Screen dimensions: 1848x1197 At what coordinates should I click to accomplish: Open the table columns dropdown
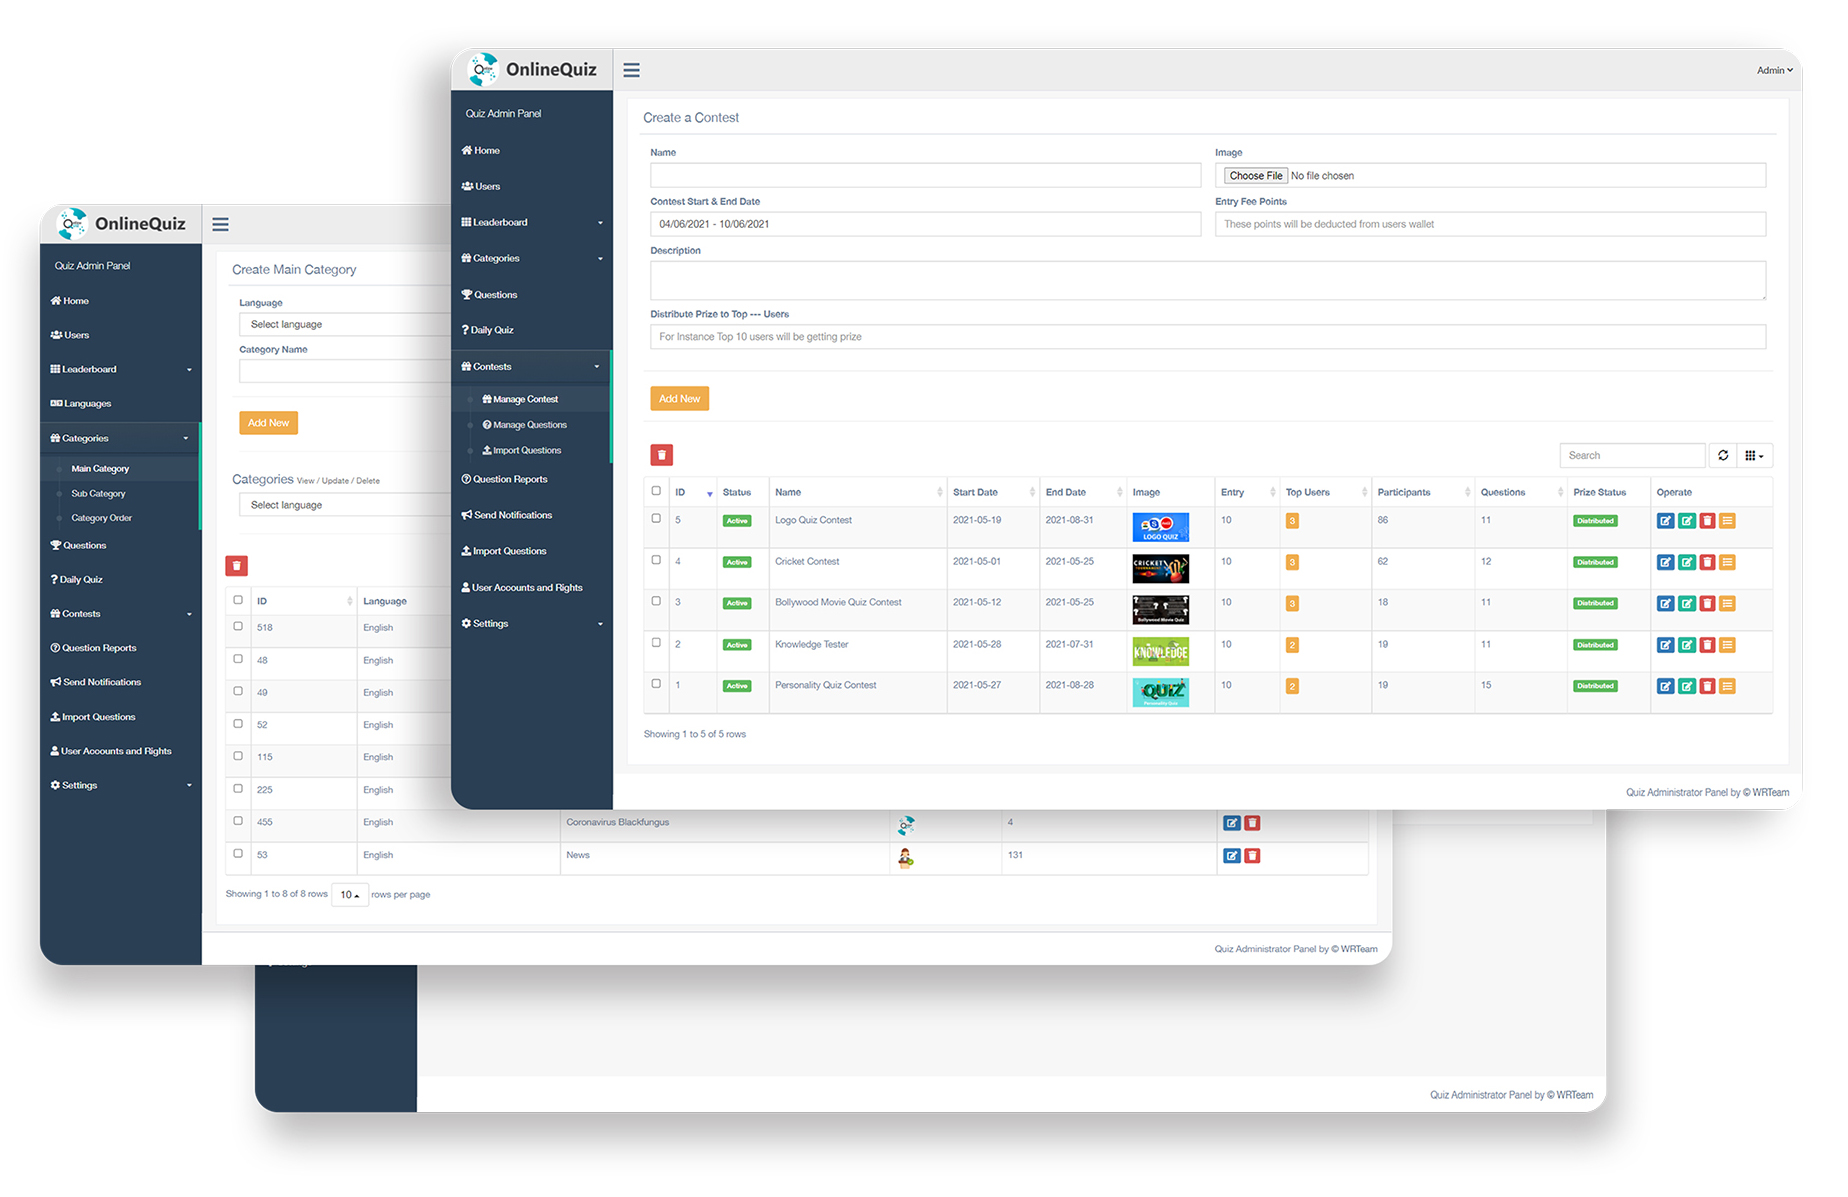pyautogui.click(x=1754, y=456)
